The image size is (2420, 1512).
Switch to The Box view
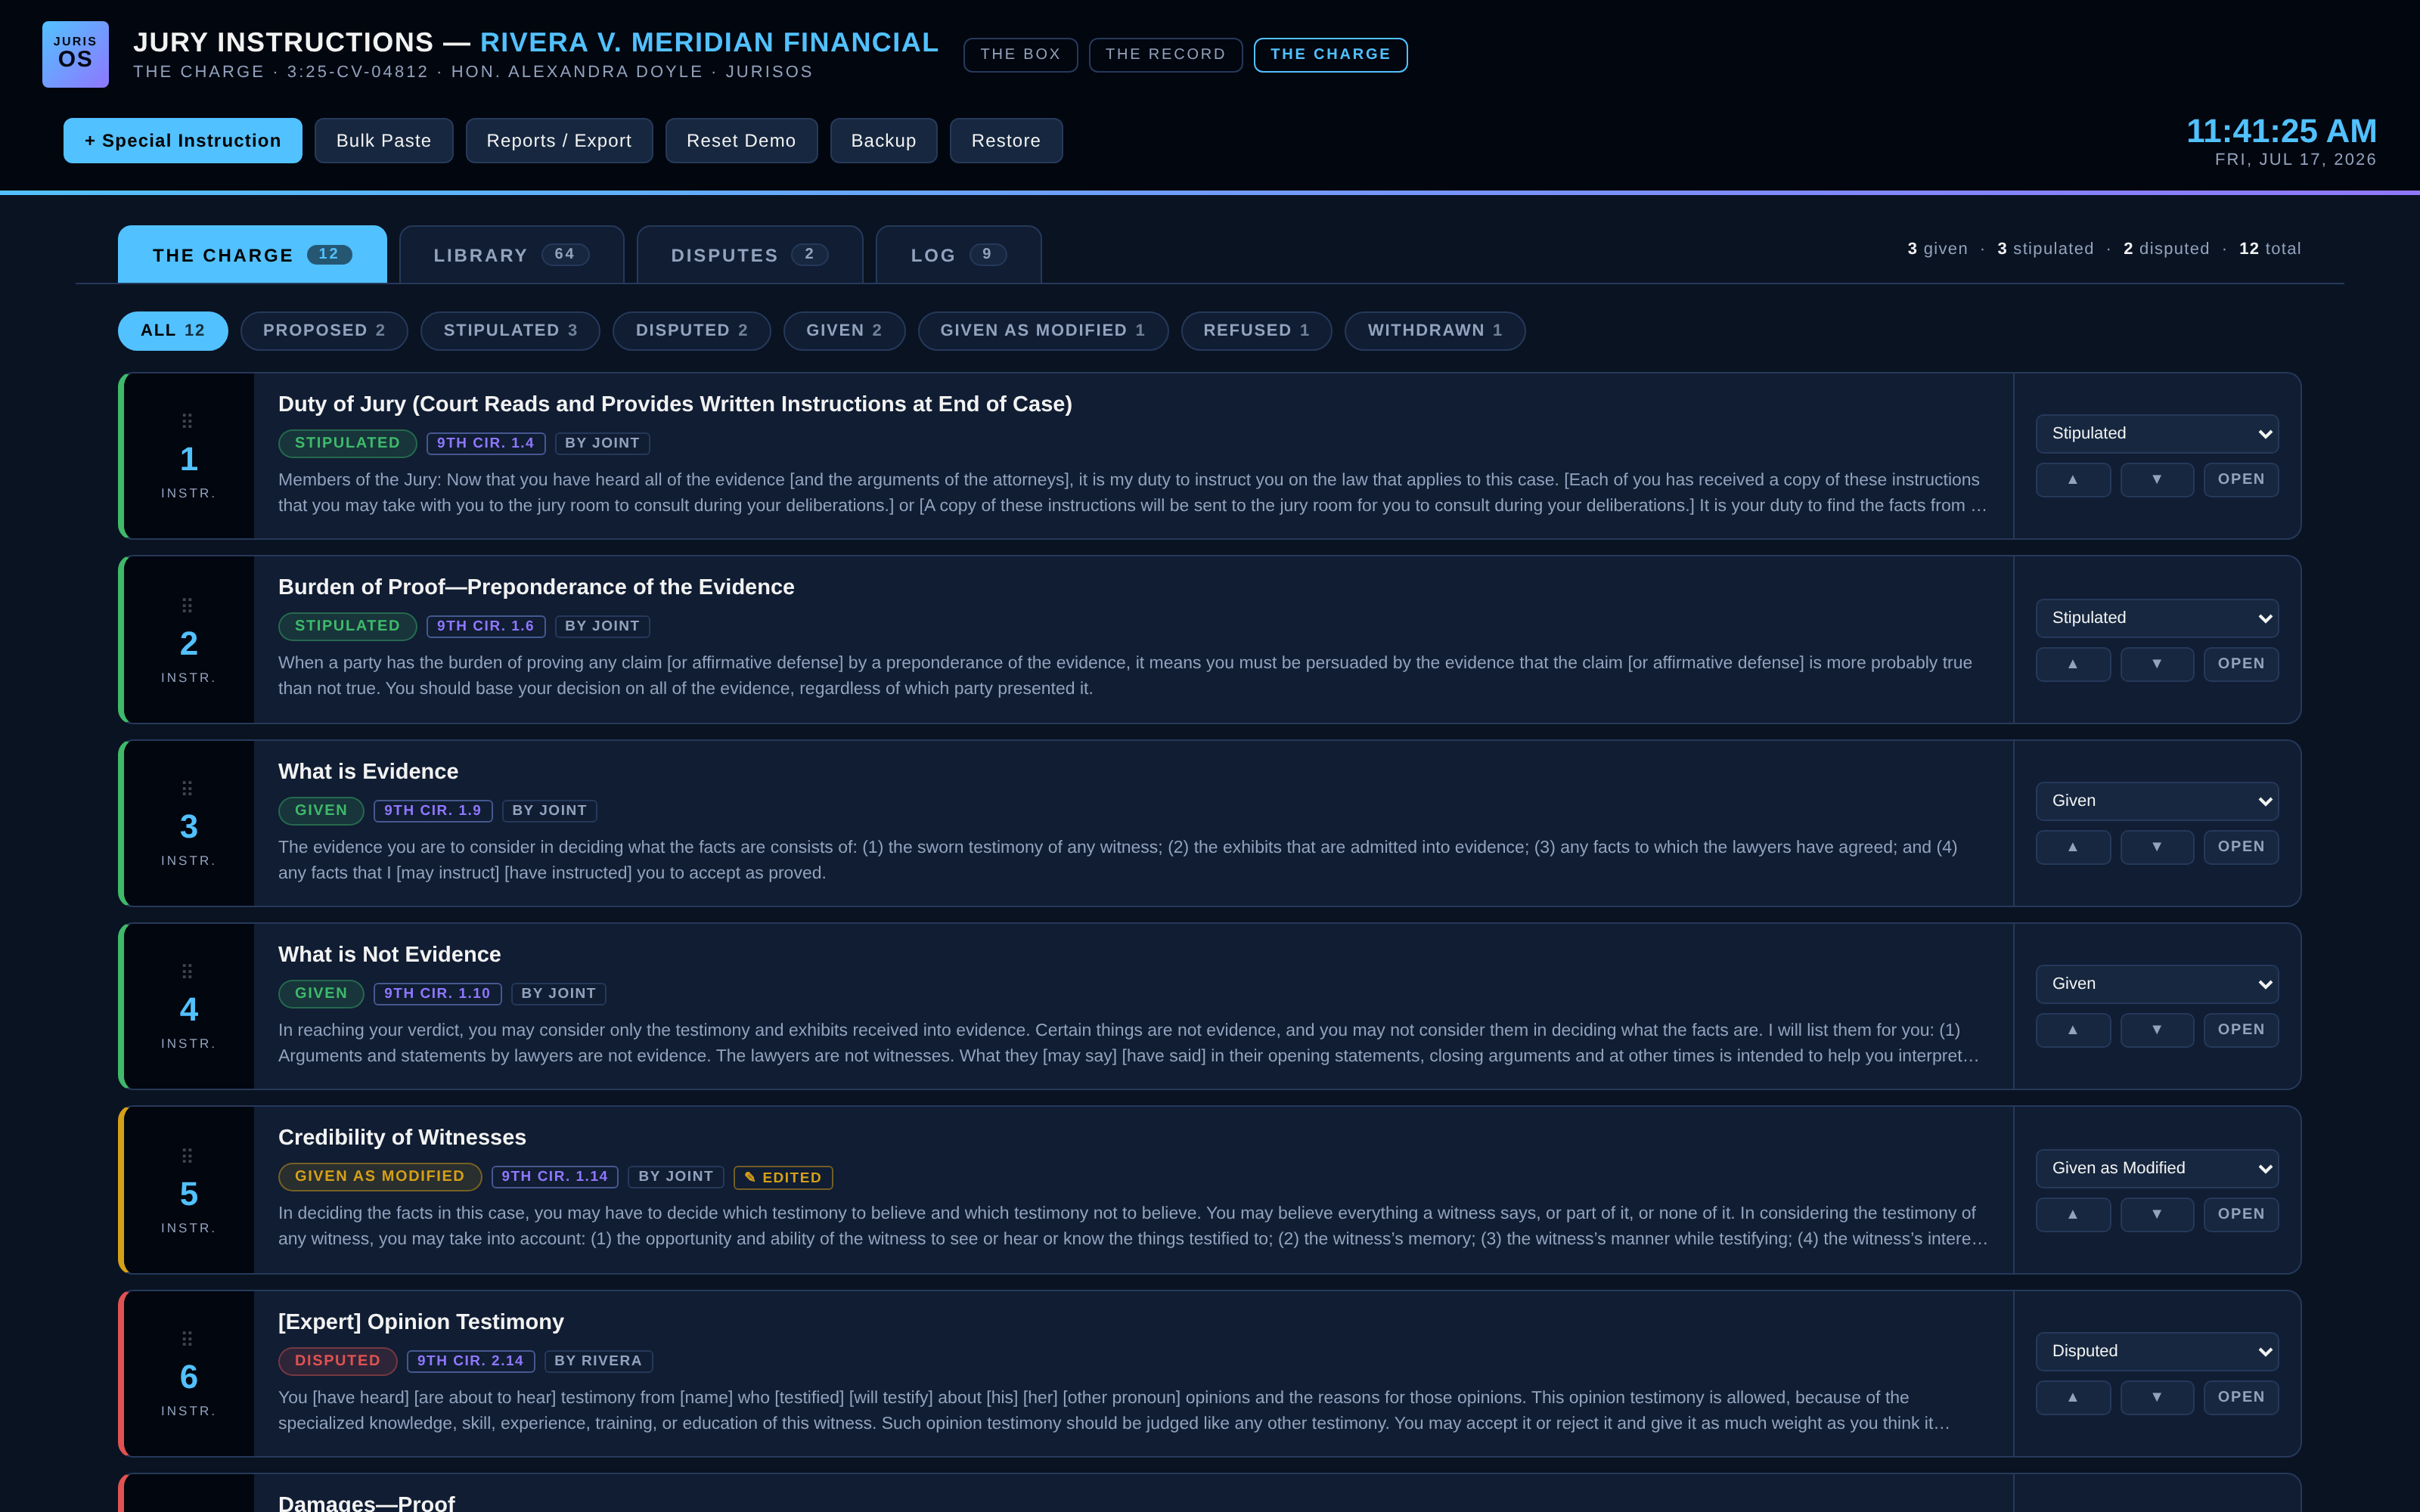pyautogui.click(x=1020, y=55)
